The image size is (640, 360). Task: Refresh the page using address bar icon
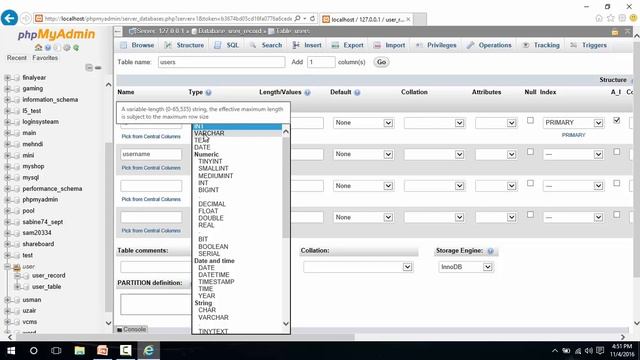[312, 18]
